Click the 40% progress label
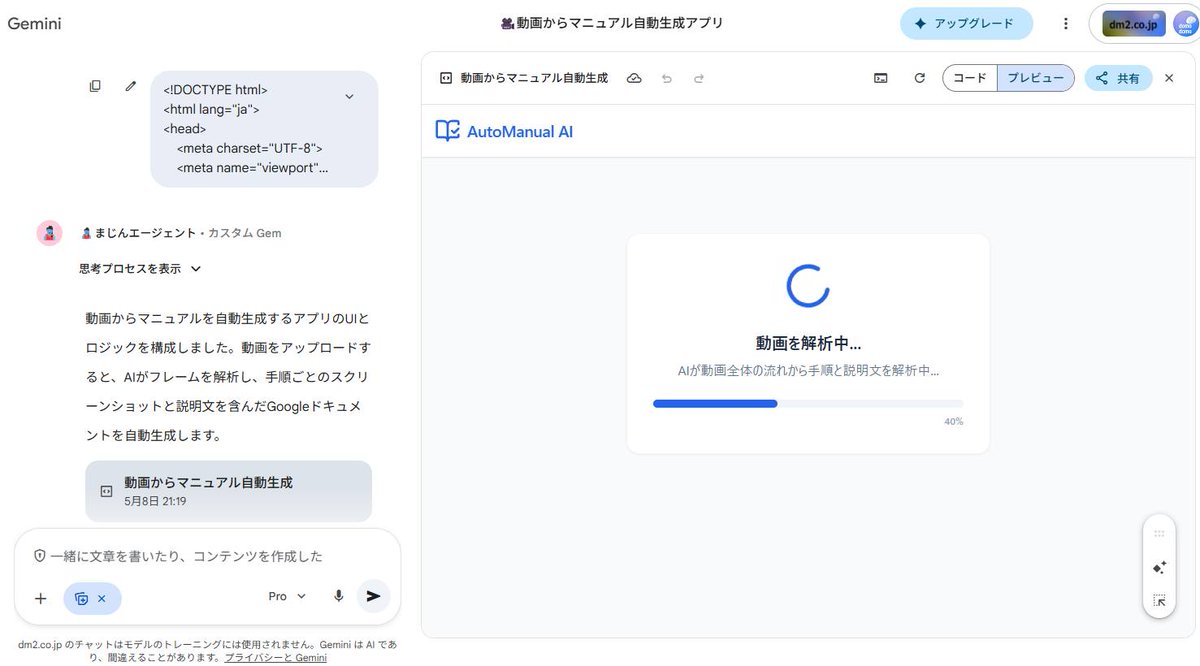This screenshot has height=666, width=1200. click(x=953, y=422)
